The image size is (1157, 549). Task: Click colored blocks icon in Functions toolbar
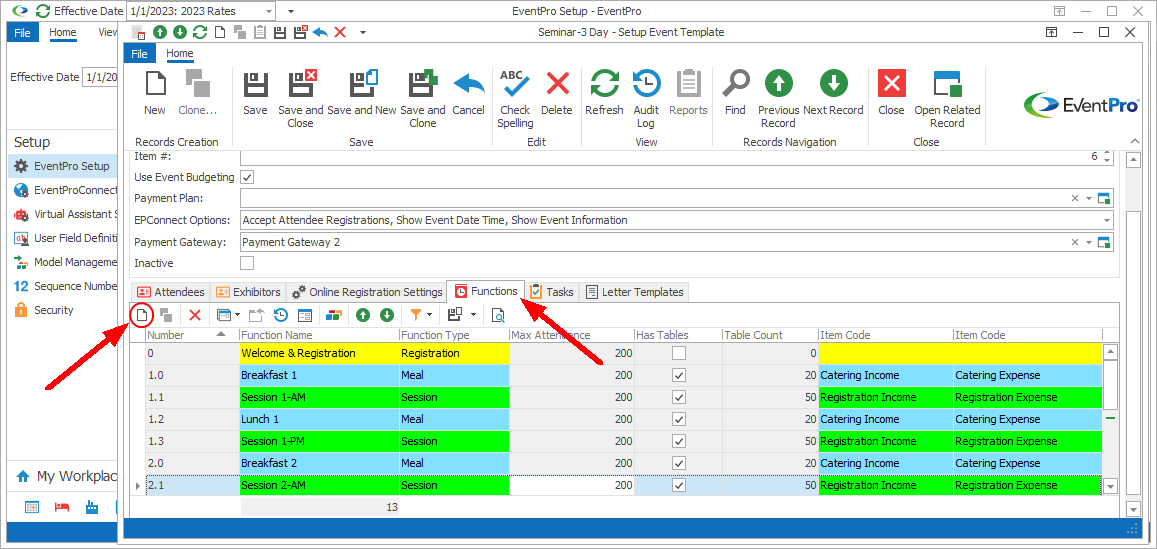334,315
